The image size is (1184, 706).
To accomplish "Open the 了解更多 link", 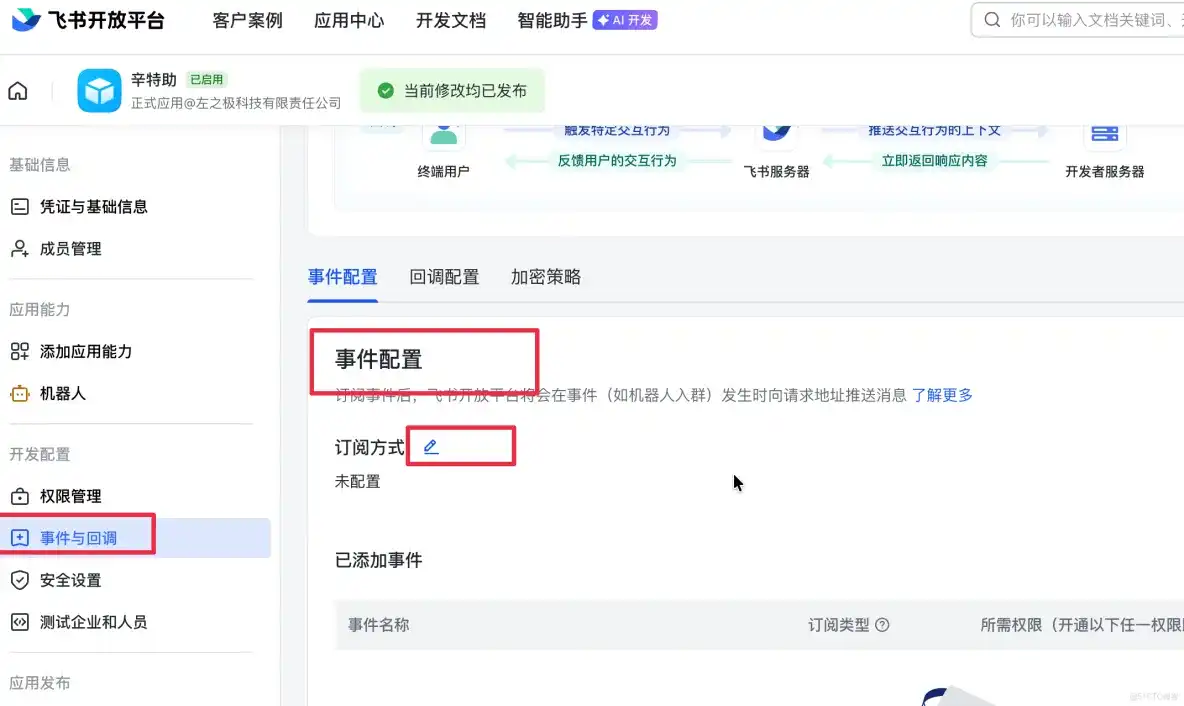I will click(944, 396).
